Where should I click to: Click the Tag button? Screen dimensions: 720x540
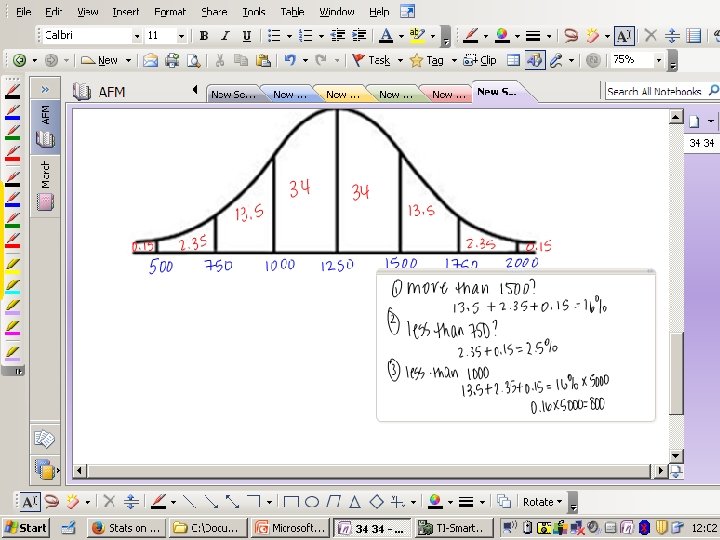click(428, 60)
